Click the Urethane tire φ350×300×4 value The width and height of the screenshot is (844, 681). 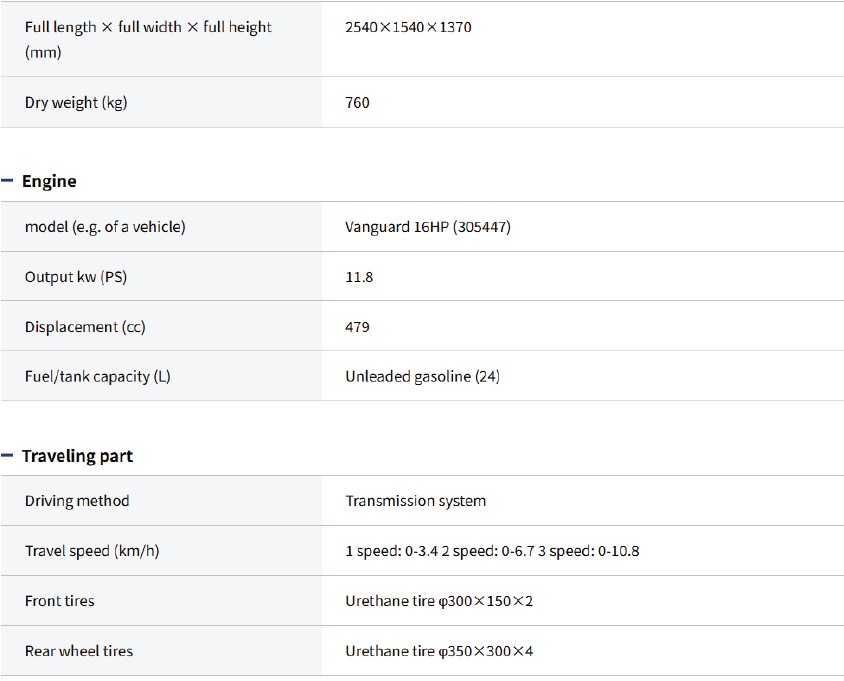[439, 651]
